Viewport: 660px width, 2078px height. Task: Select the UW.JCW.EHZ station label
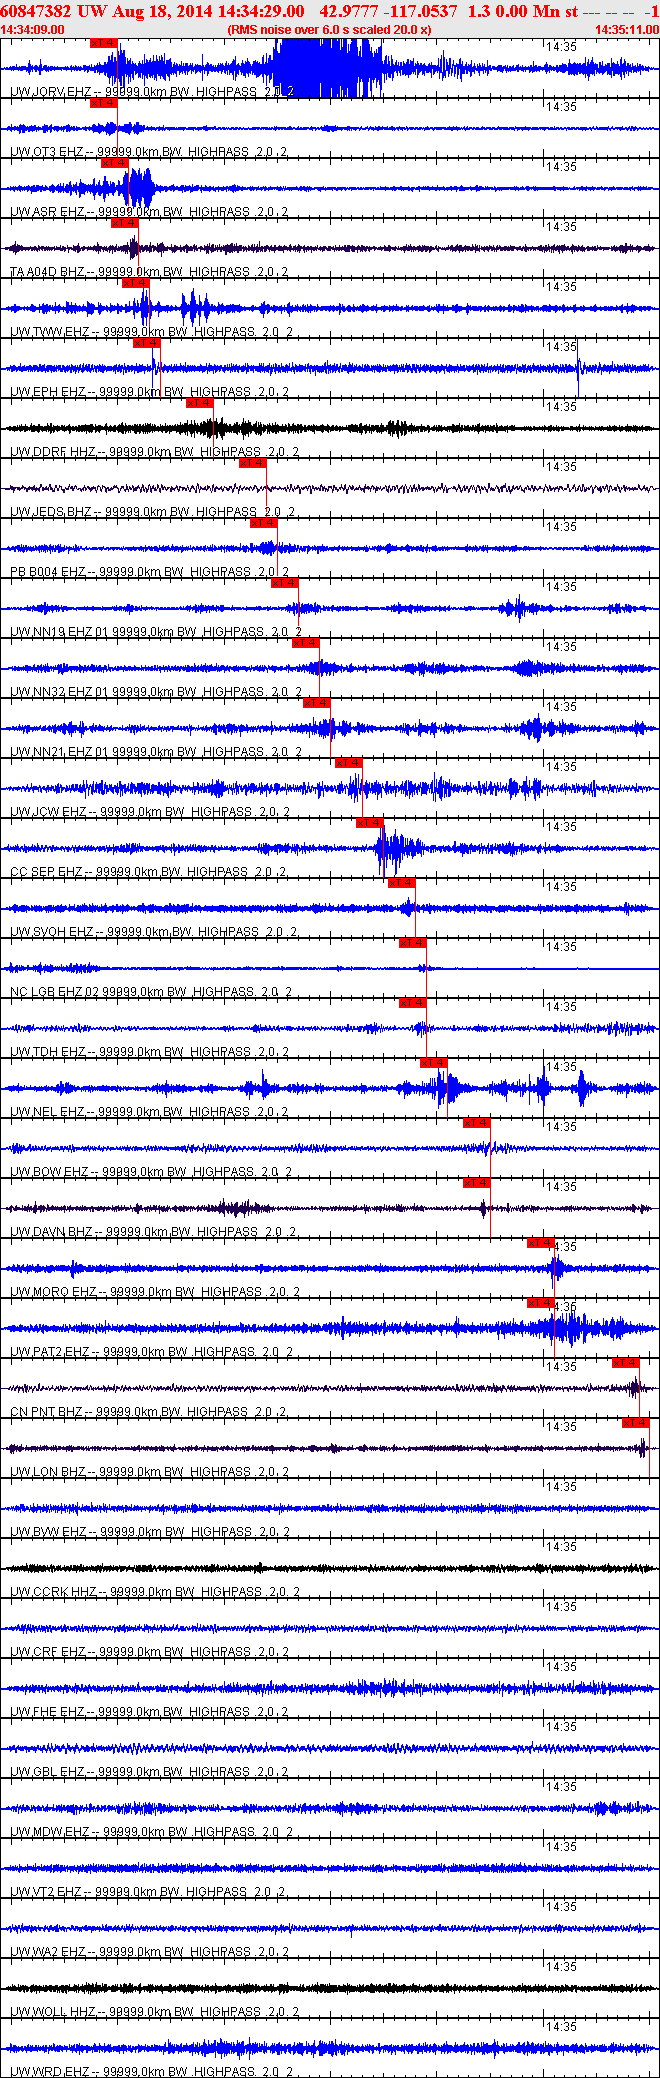(x=150, y=812)
